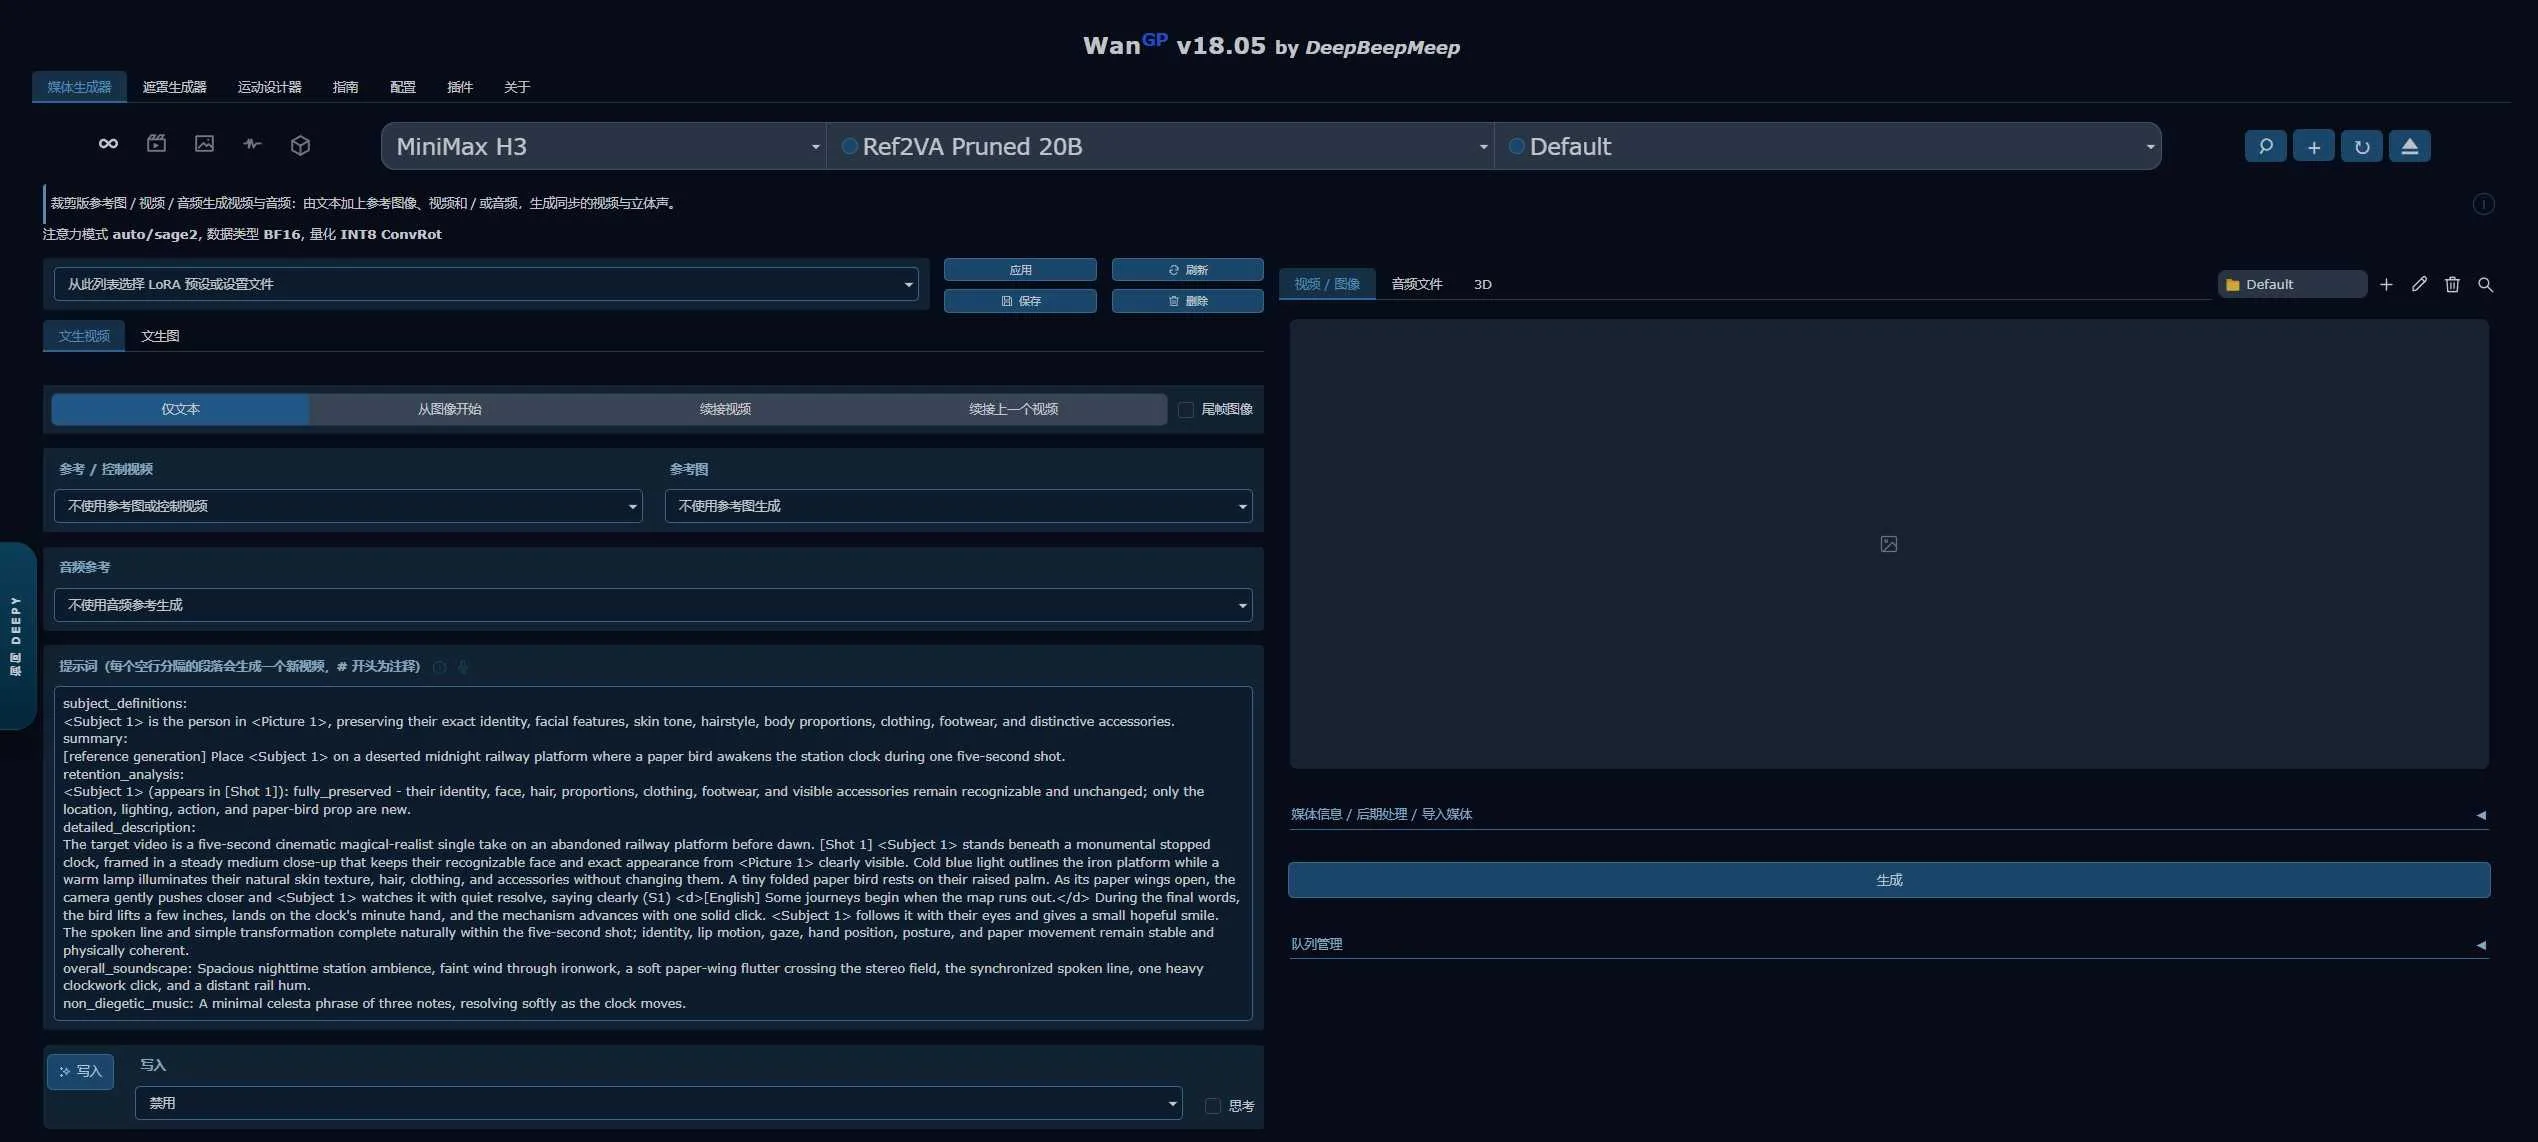Expand the 媒体信息 / 后期处理 section
Viewport: 2538px width, 1142px height.
1888,814
